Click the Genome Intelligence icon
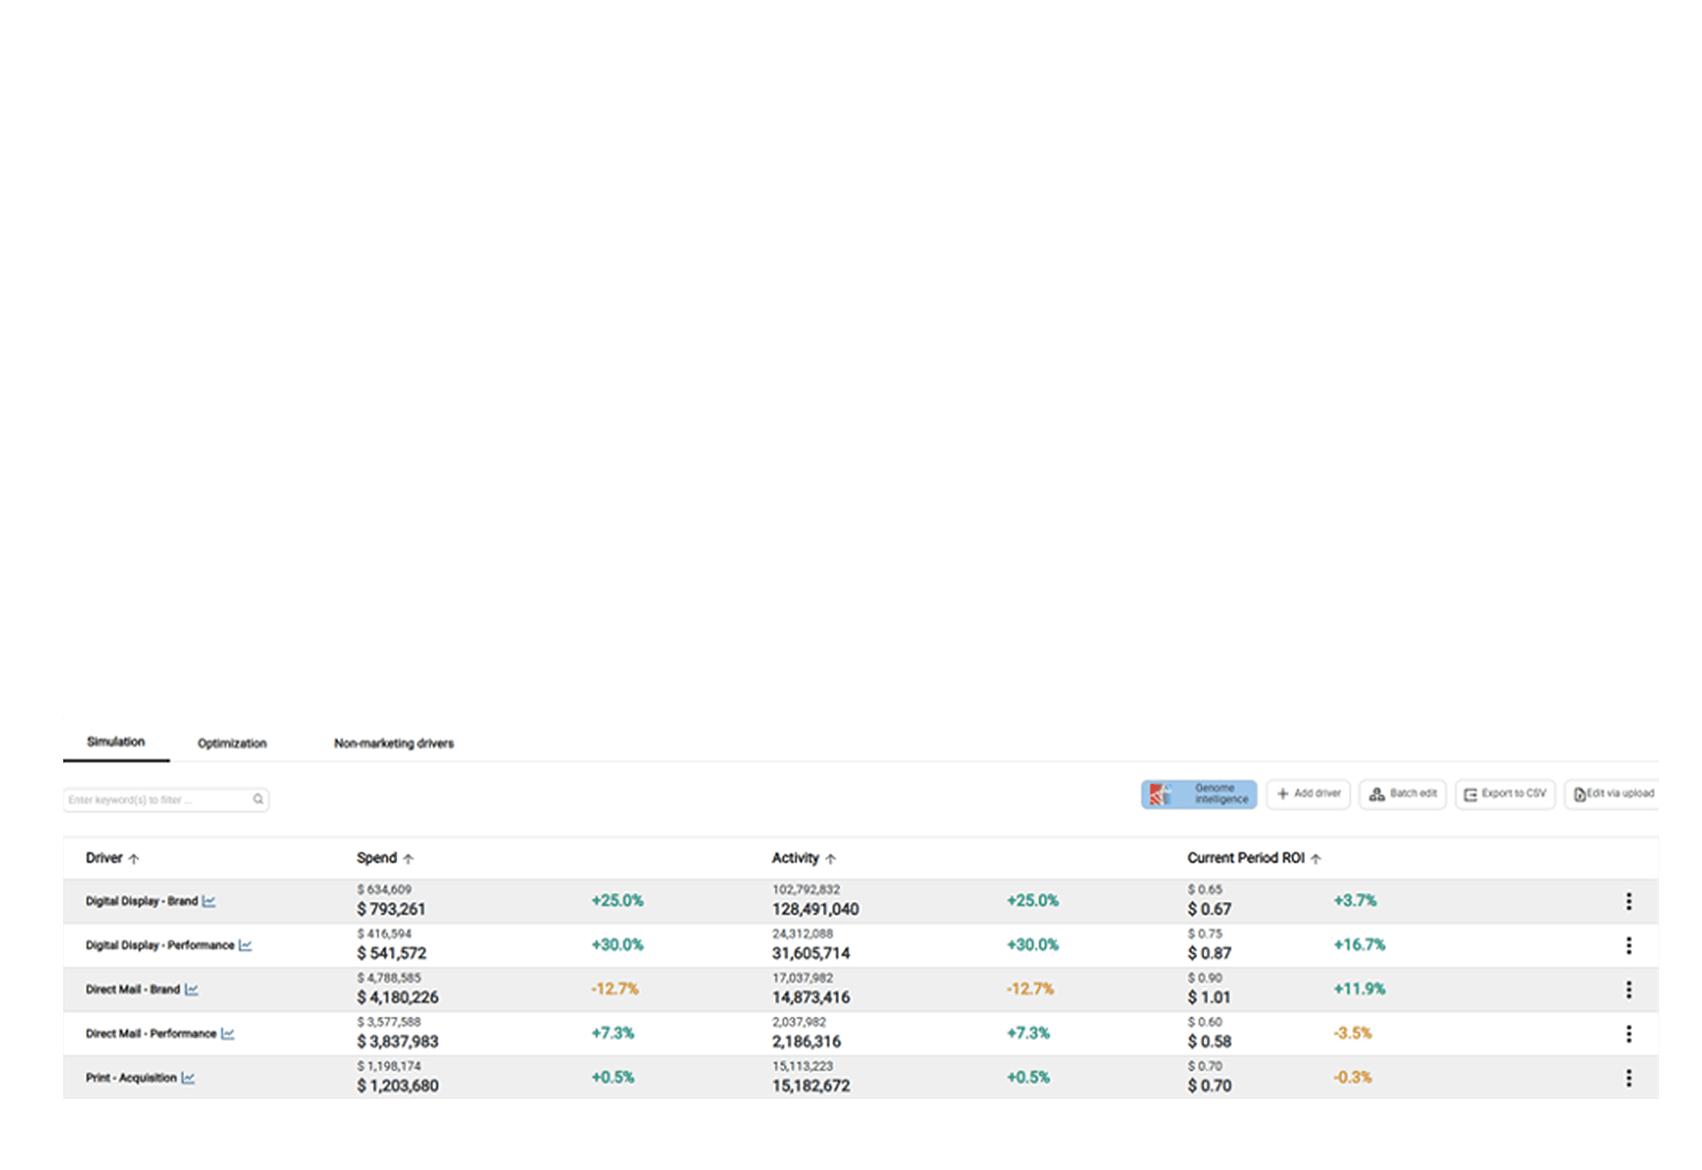Screen dimensions: 1702x1170 tap(1159, 794)
